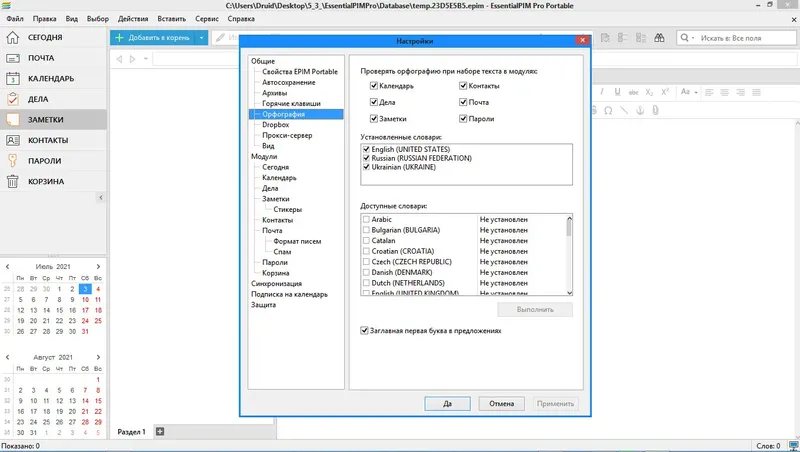Open the Сегодня module in sidebar
The height and width of the screenshot is (452, 800).
click(53, 37)
